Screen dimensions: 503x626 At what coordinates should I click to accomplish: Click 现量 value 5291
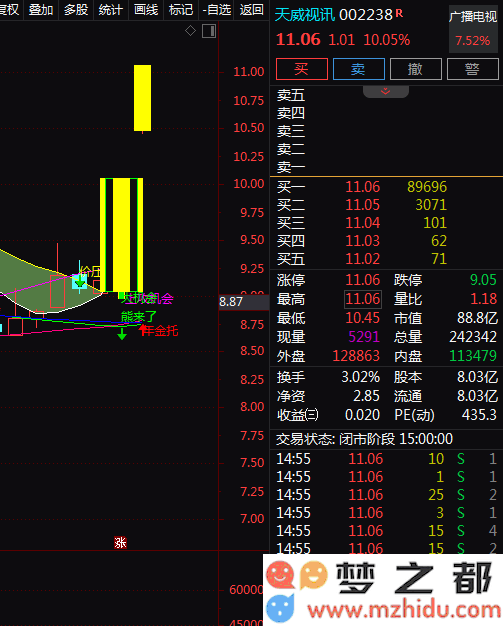pos(364,337)
